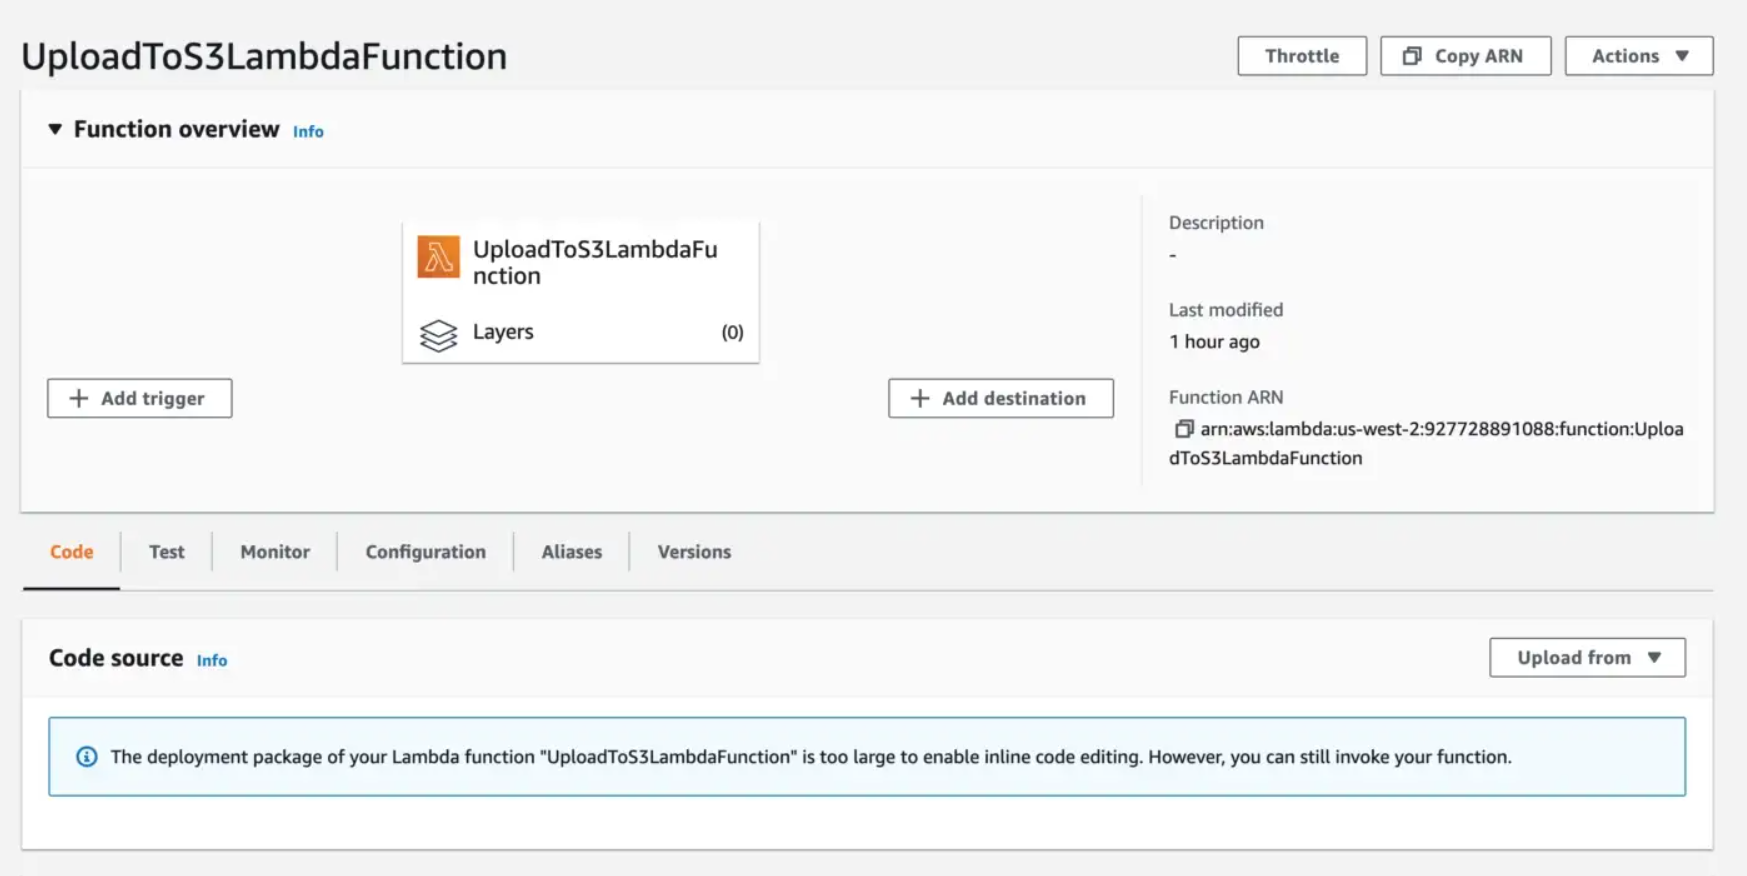Collapse the Function overview section
The height and width of the screenshot is (876, 1747).
[x=55, y=129]
